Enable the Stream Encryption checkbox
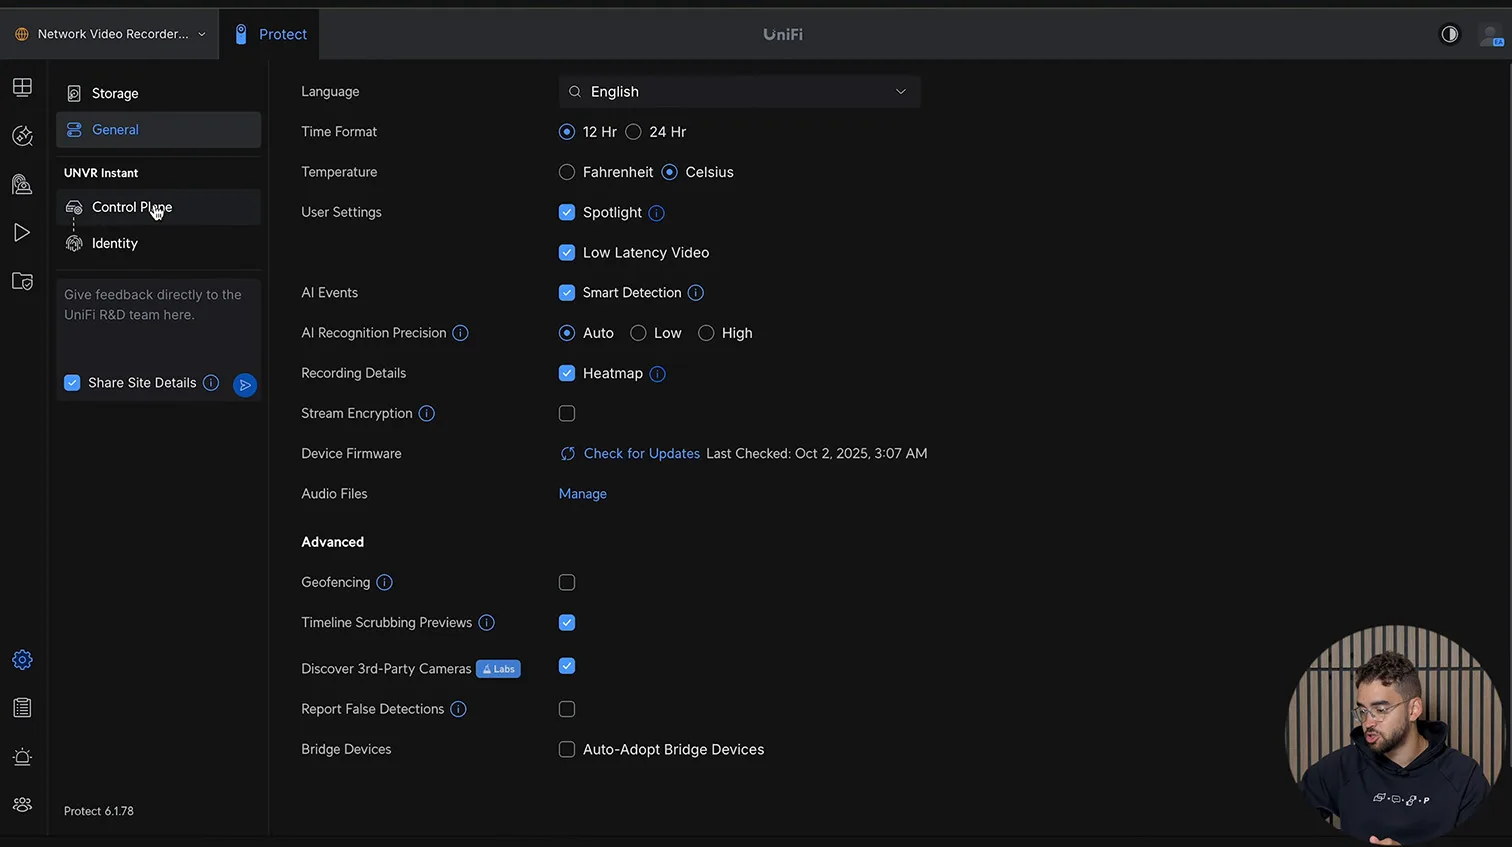1512x847 pixels. [x=567, y=413]
